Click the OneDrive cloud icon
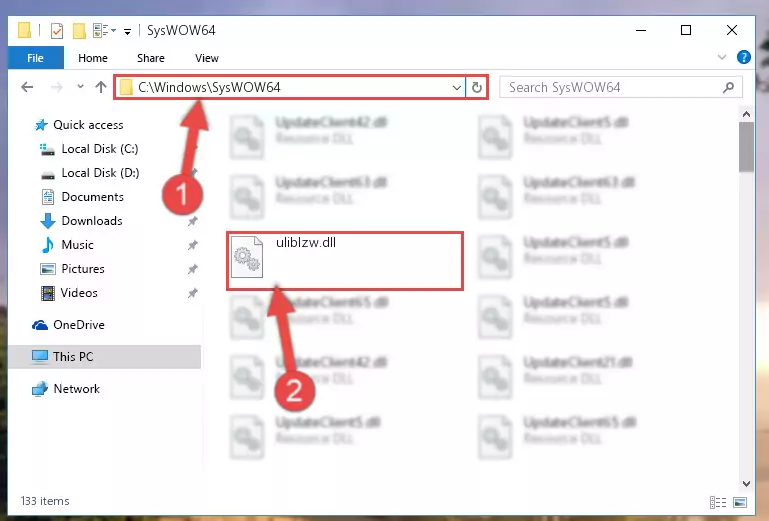Viewport: 769px width, 521px height. pos(40,325)
